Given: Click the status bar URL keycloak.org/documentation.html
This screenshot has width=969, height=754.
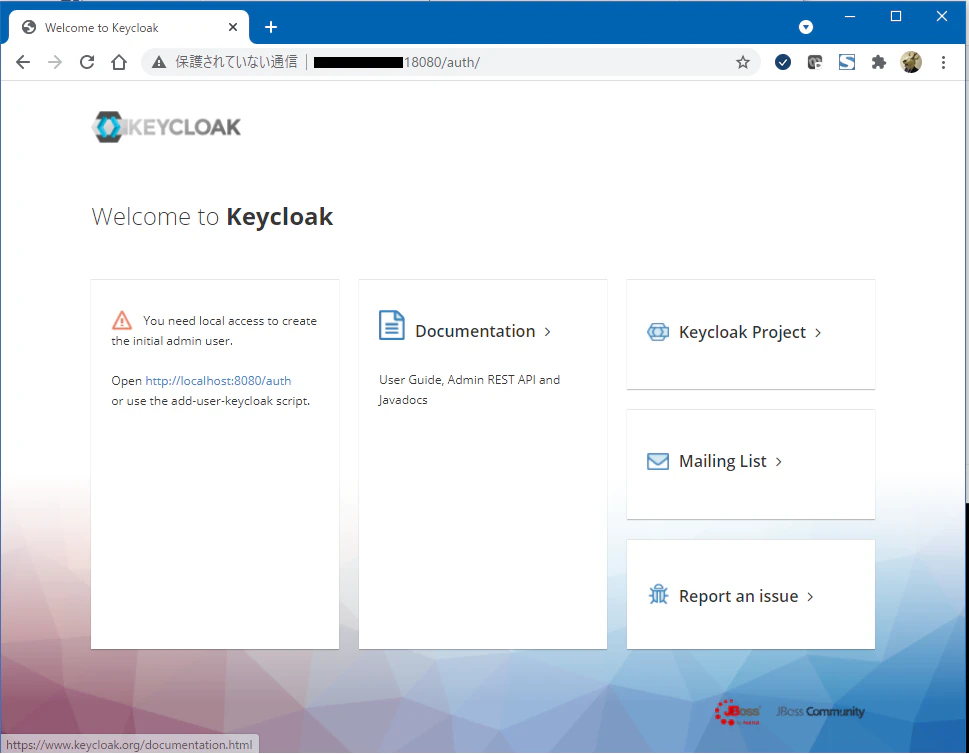Looking at the screenshot, I should click(x=129, y=745).
